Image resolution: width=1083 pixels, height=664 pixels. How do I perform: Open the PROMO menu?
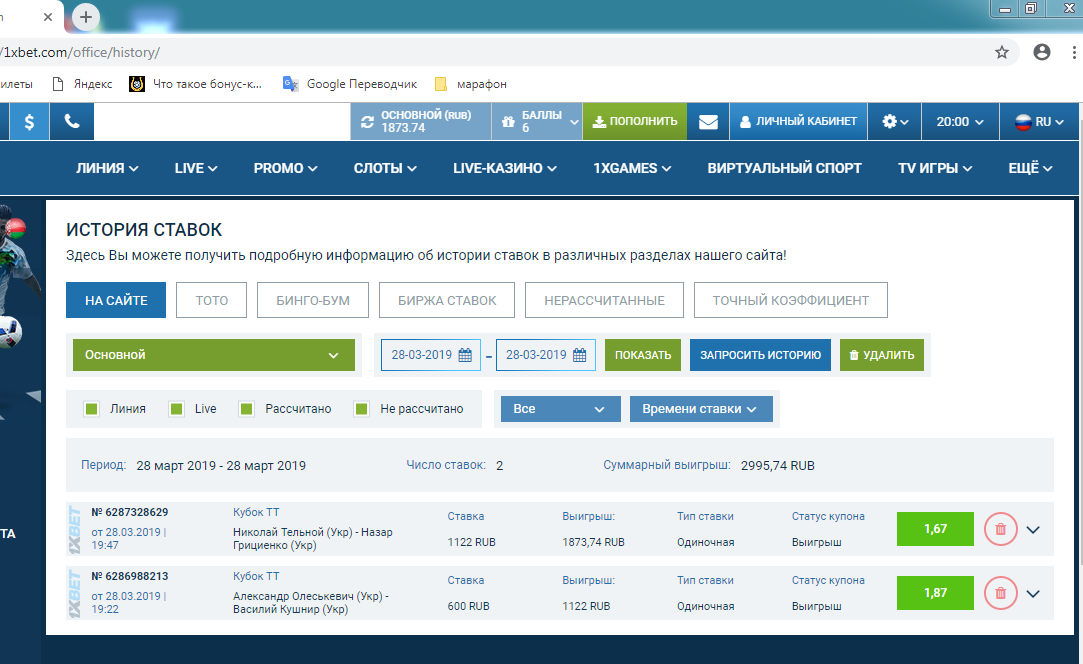(x=285, y=168)
